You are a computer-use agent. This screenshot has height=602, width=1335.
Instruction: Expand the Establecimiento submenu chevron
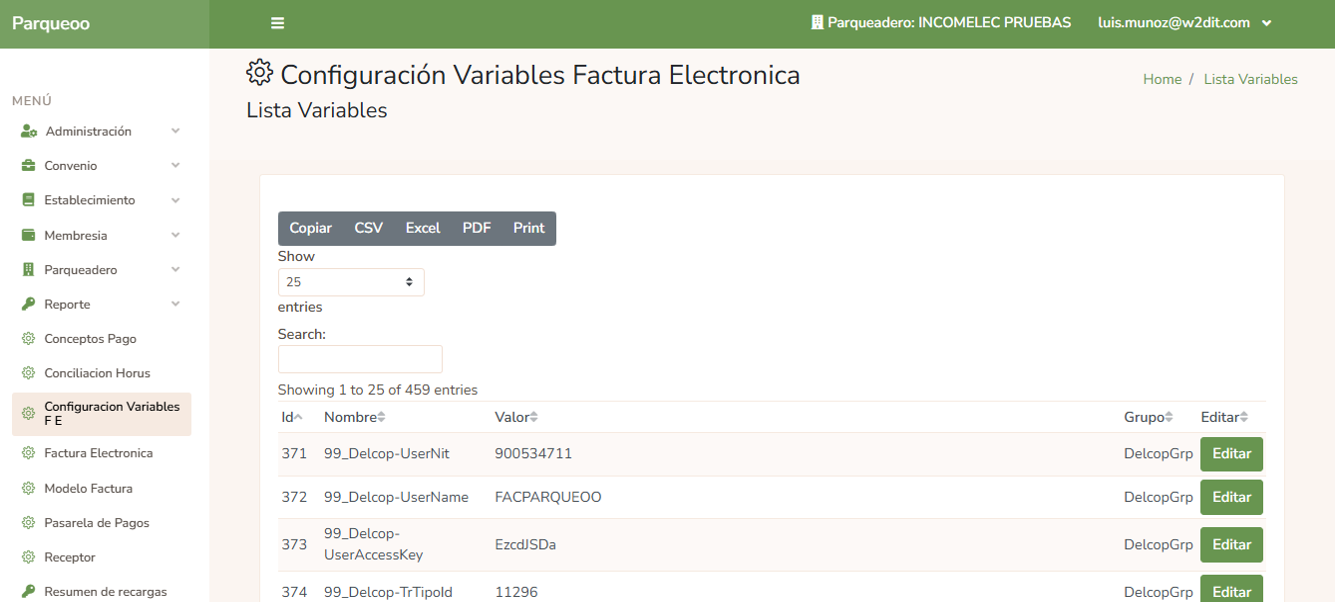(x=175, y=200)
